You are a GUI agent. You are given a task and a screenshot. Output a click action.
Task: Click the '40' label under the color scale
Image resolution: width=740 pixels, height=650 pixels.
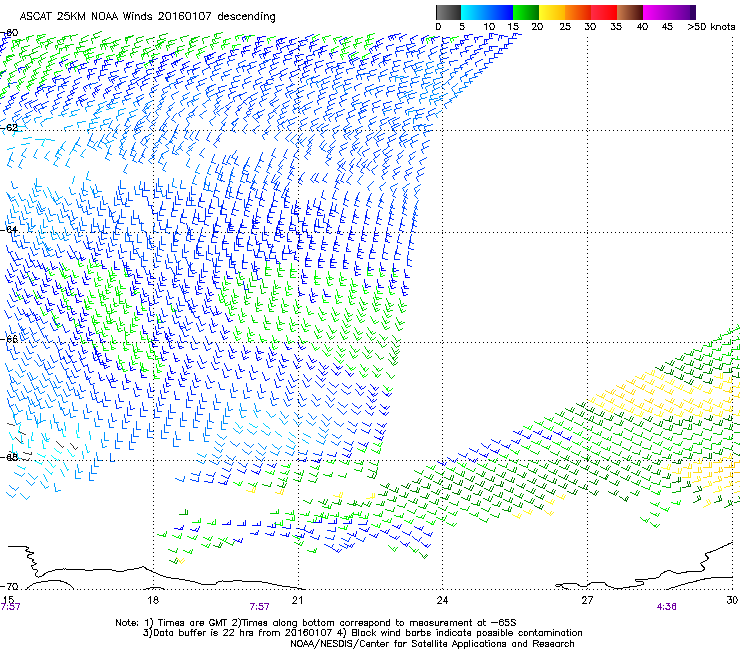point(642,27)
